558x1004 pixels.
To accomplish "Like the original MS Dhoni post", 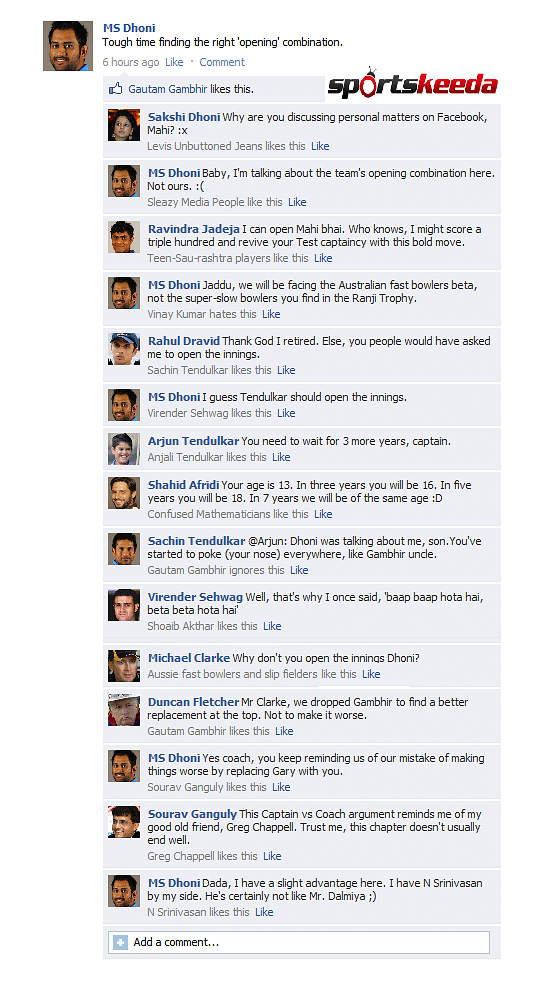I will (x=174, y=62).
